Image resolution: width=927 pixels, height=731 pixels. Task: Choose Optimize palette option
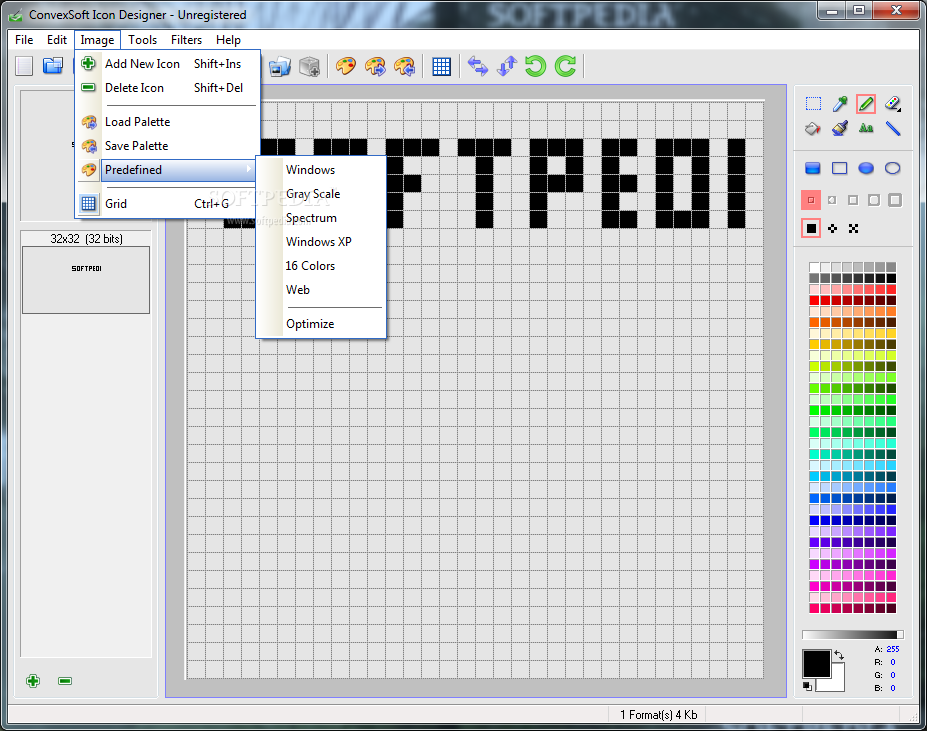321,324
